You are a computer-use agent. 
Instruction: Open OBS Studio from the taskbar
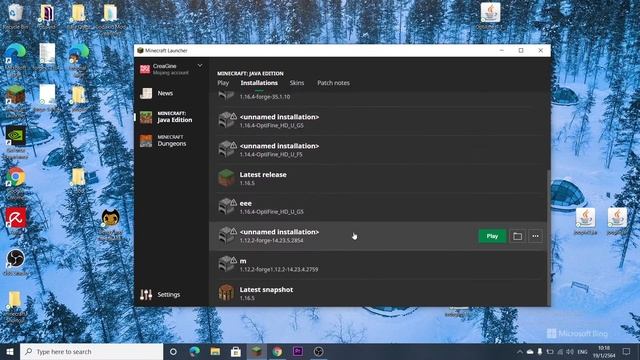pyautogui.click(x=318, y=351)
